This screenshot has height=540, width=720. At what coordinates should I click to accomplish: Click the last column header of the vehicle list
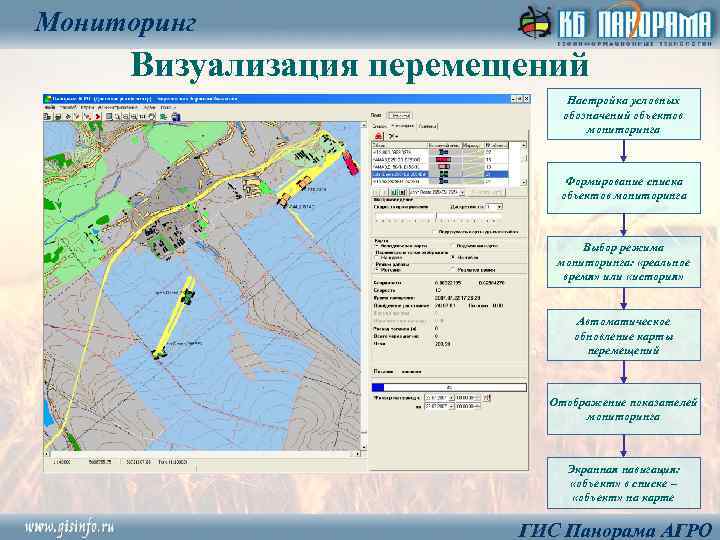496,146
